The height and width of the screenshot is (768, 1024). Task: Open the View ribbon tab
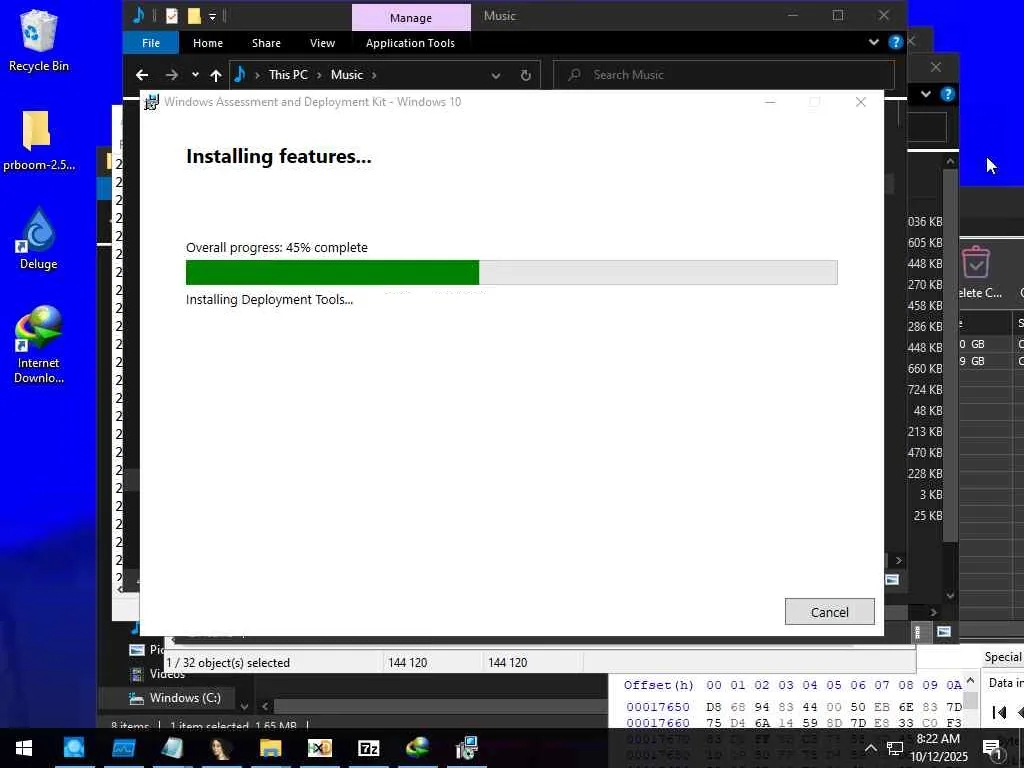coord(322,43)
